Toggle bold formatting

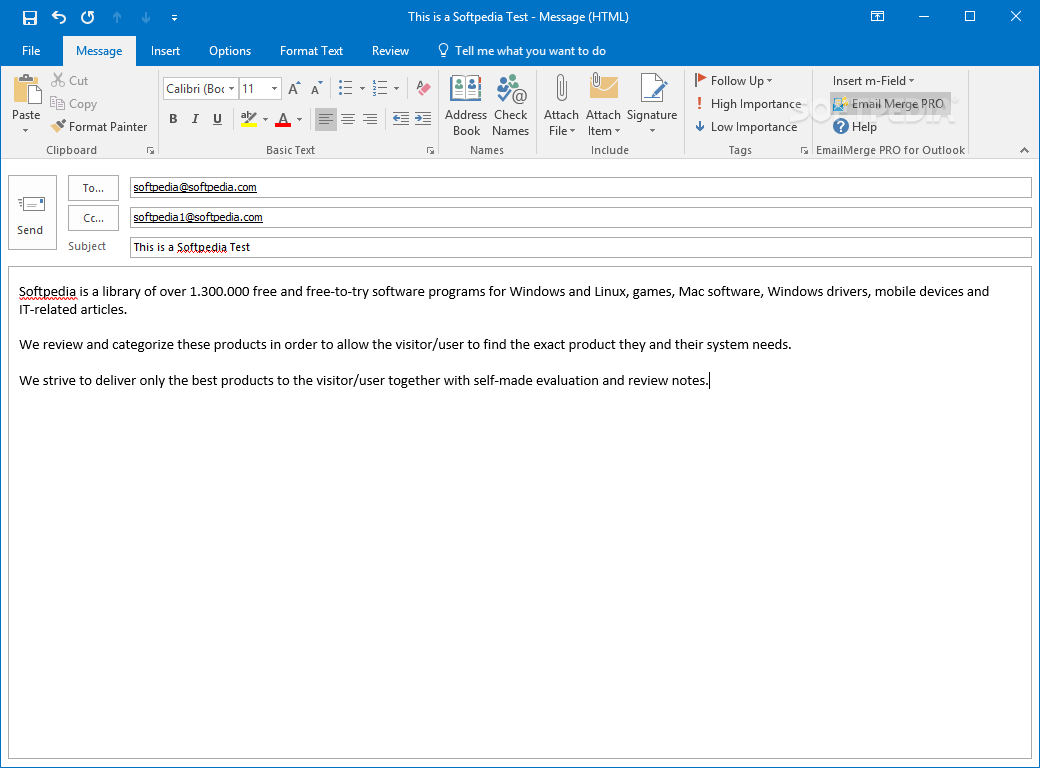173,119
